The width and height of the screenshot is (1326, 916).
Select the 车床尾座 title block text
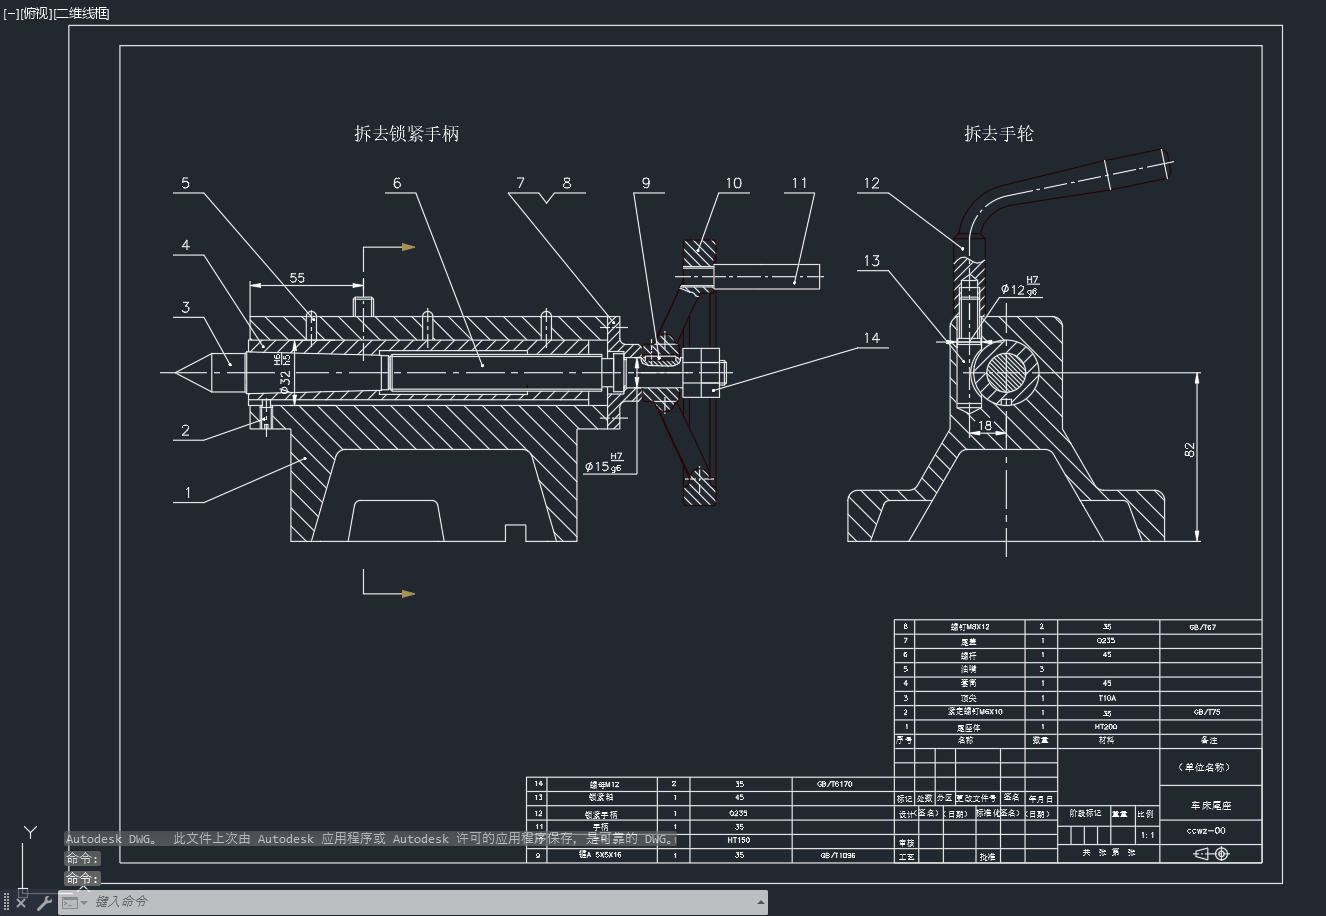tap(1210, 806)
